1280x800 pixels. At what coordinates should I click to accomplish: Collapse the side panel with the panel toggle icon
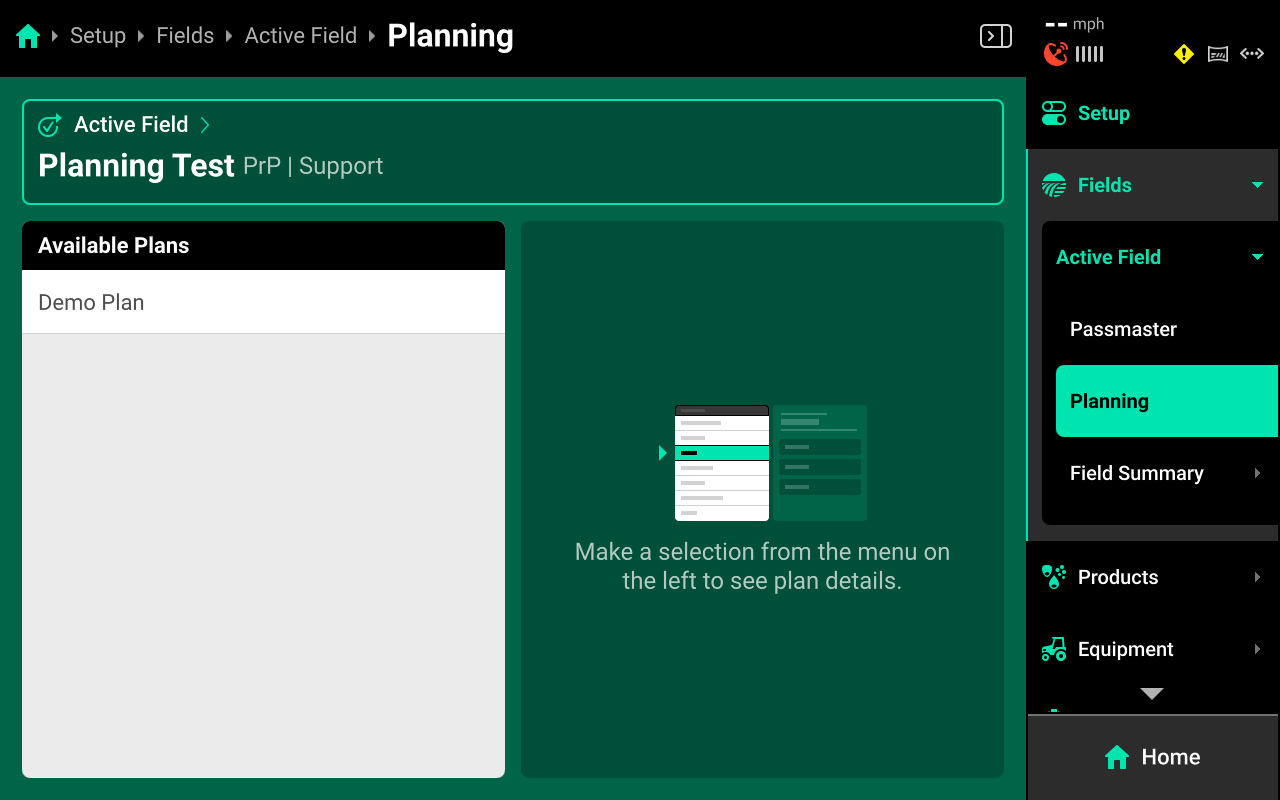(995, 37)
